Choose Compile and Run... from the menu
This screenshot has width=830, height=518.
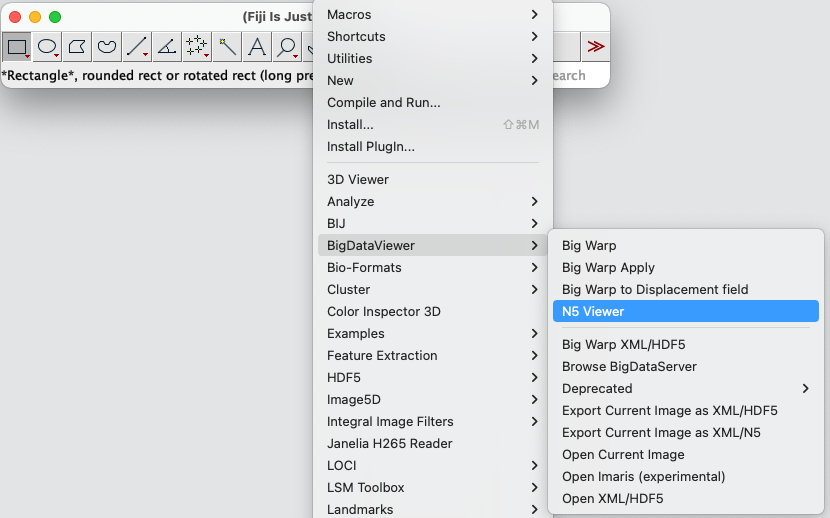pos(432,103)
